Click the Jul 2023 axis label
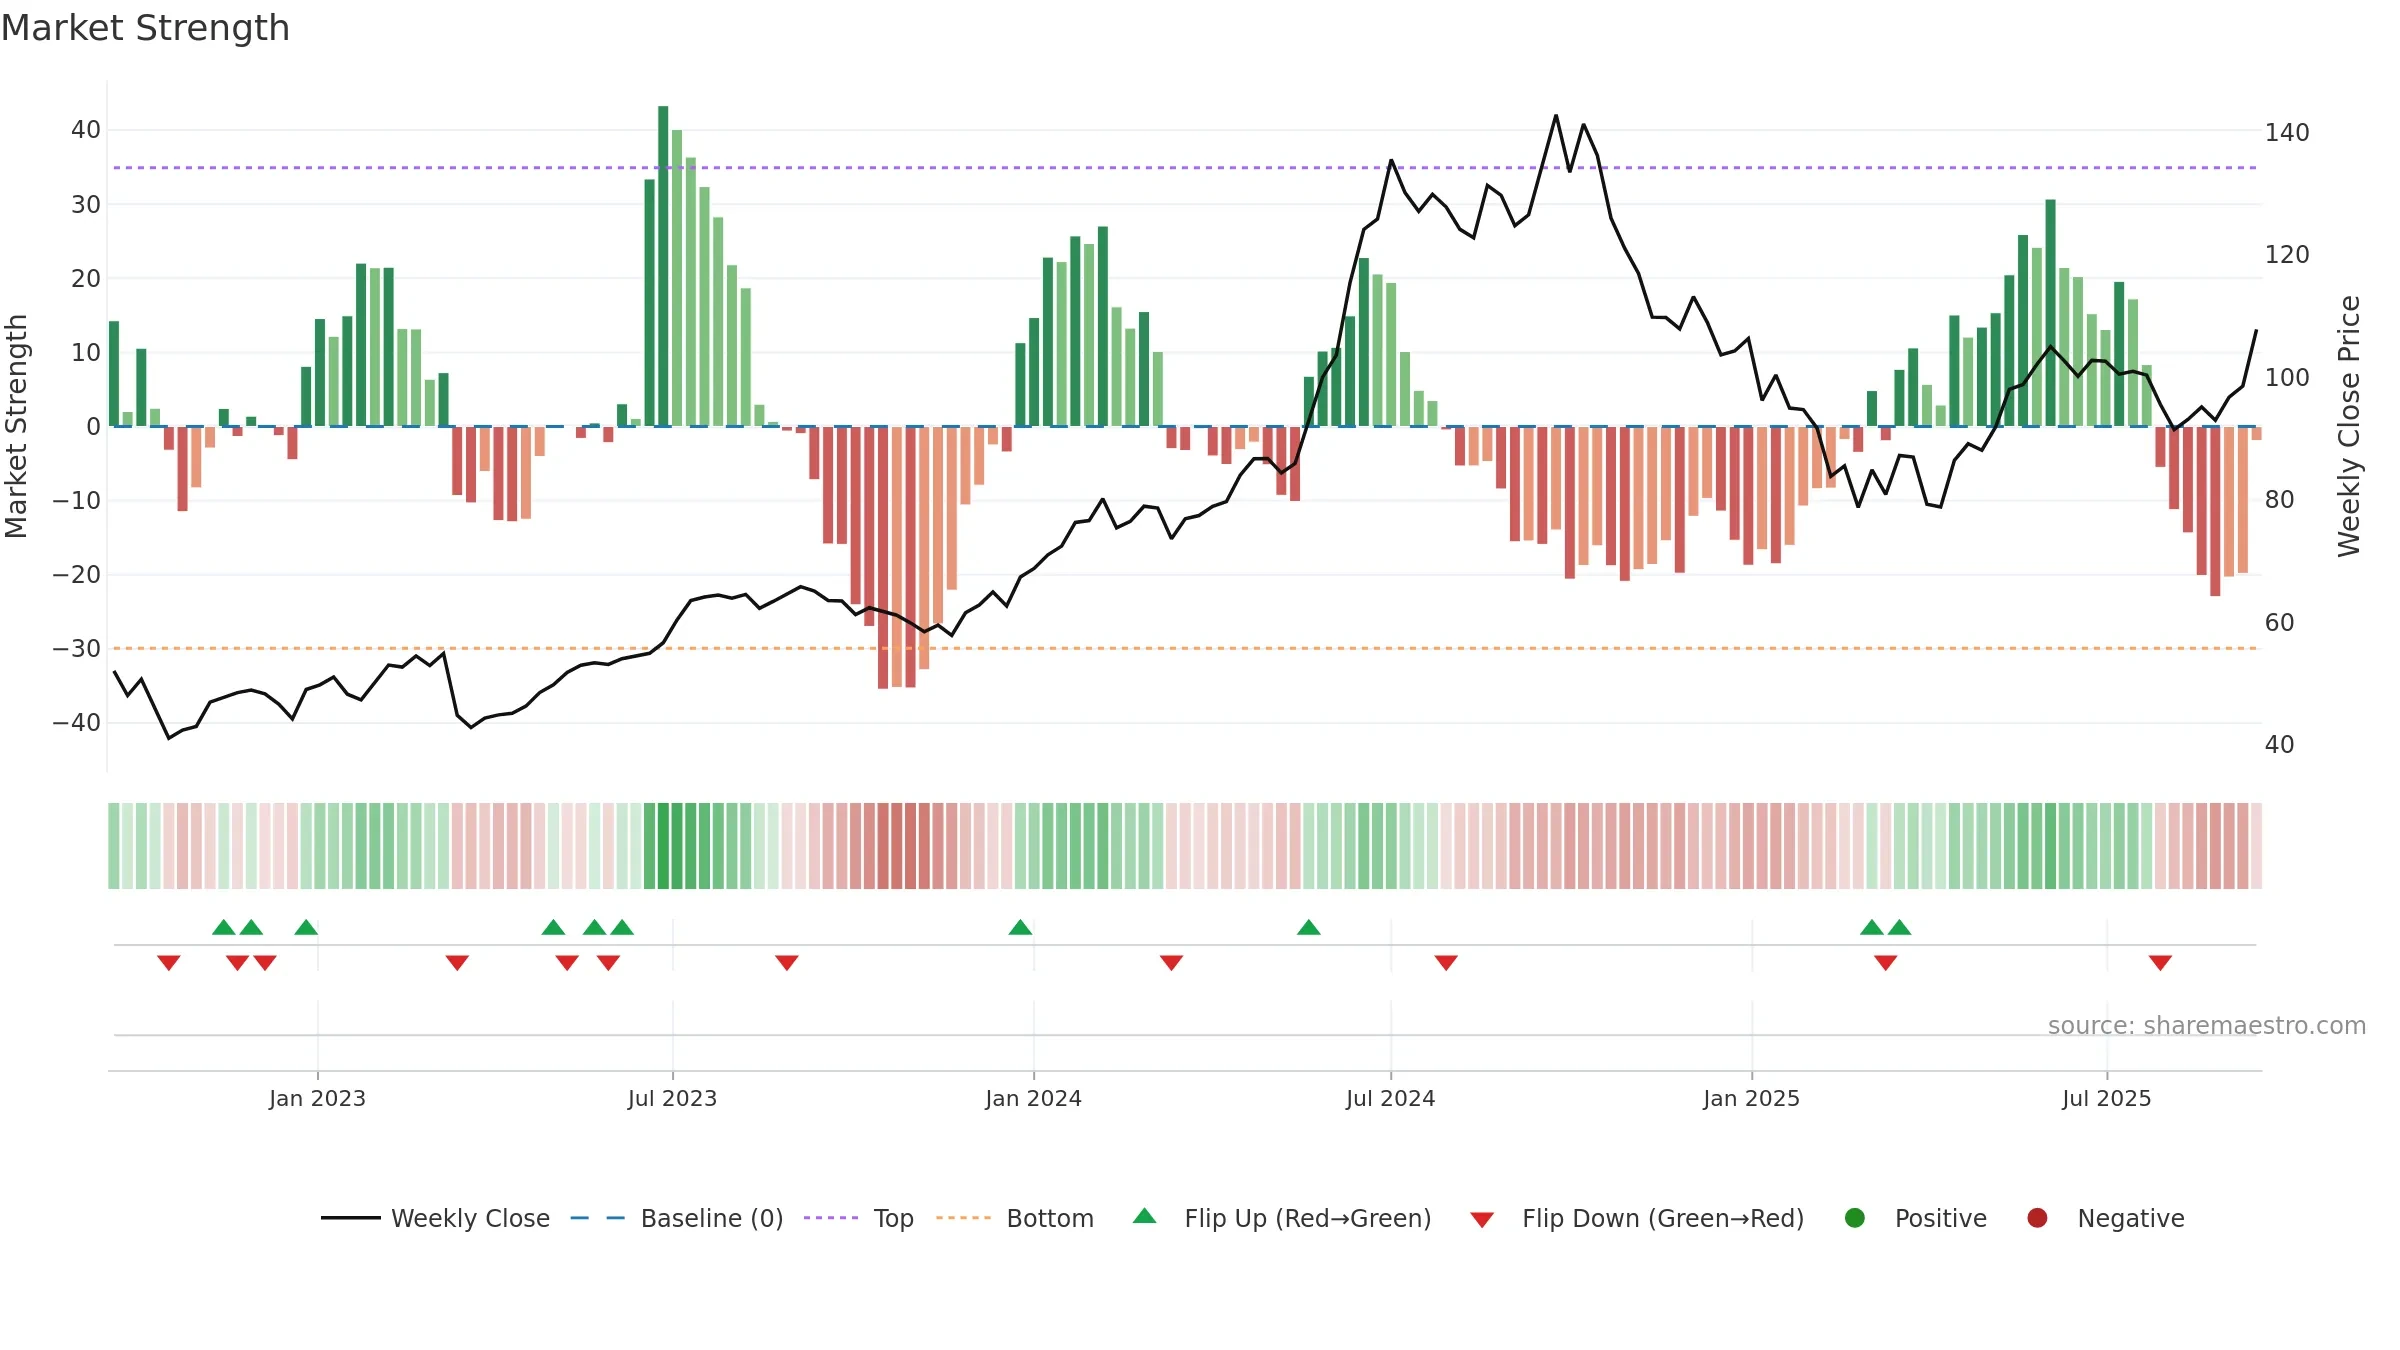 pyautogui.click(x=672, y=1098)
